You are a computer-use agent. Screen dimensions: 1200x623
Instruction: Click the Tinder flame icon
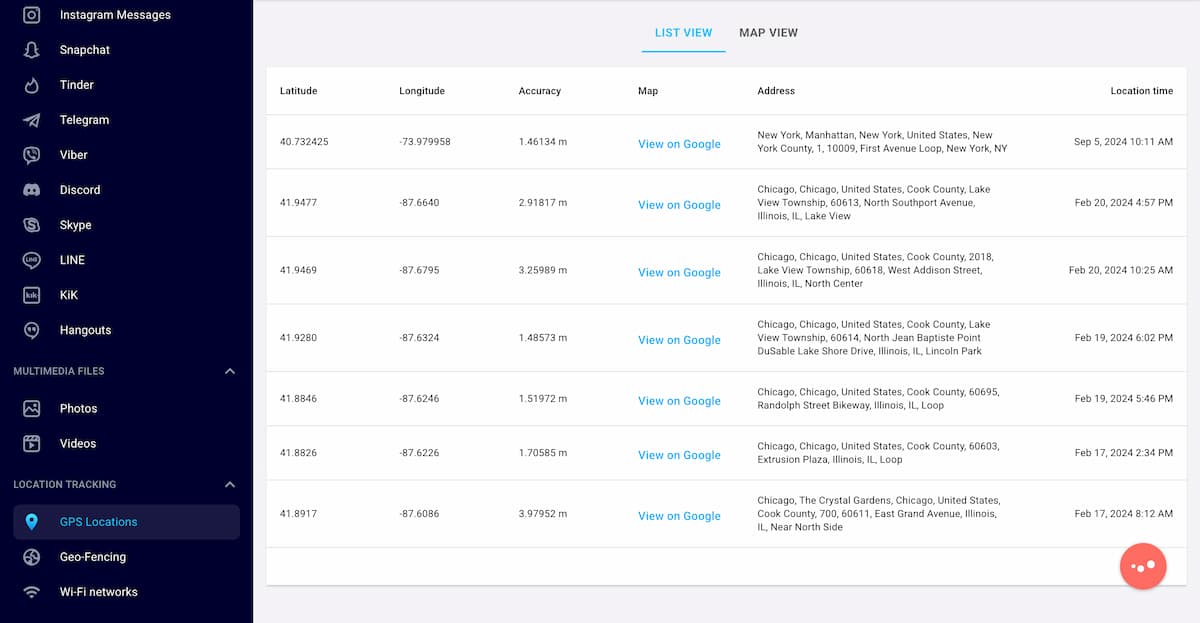(x=32, y=85)
